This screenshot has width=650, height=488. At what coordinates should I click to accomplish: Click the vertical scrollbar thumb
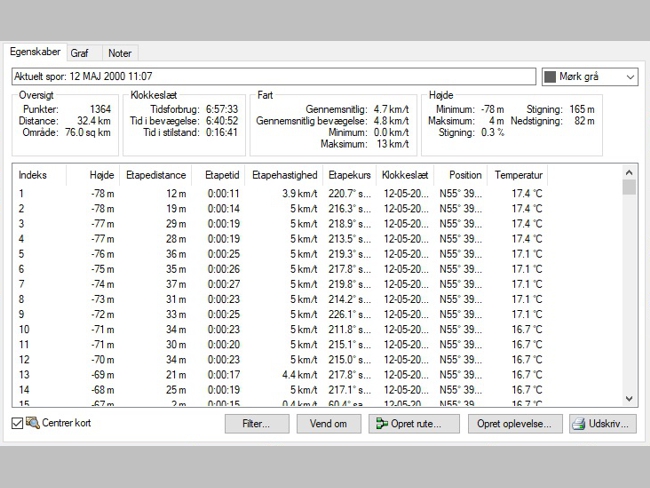point(629,187)
